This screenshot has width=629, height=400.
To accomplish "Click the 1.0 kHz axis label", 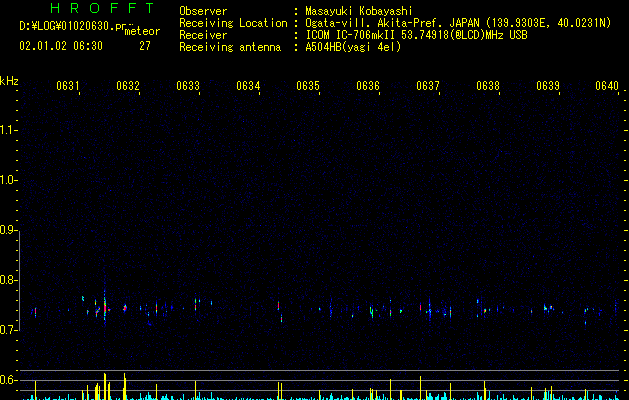I will click(9, 180).
